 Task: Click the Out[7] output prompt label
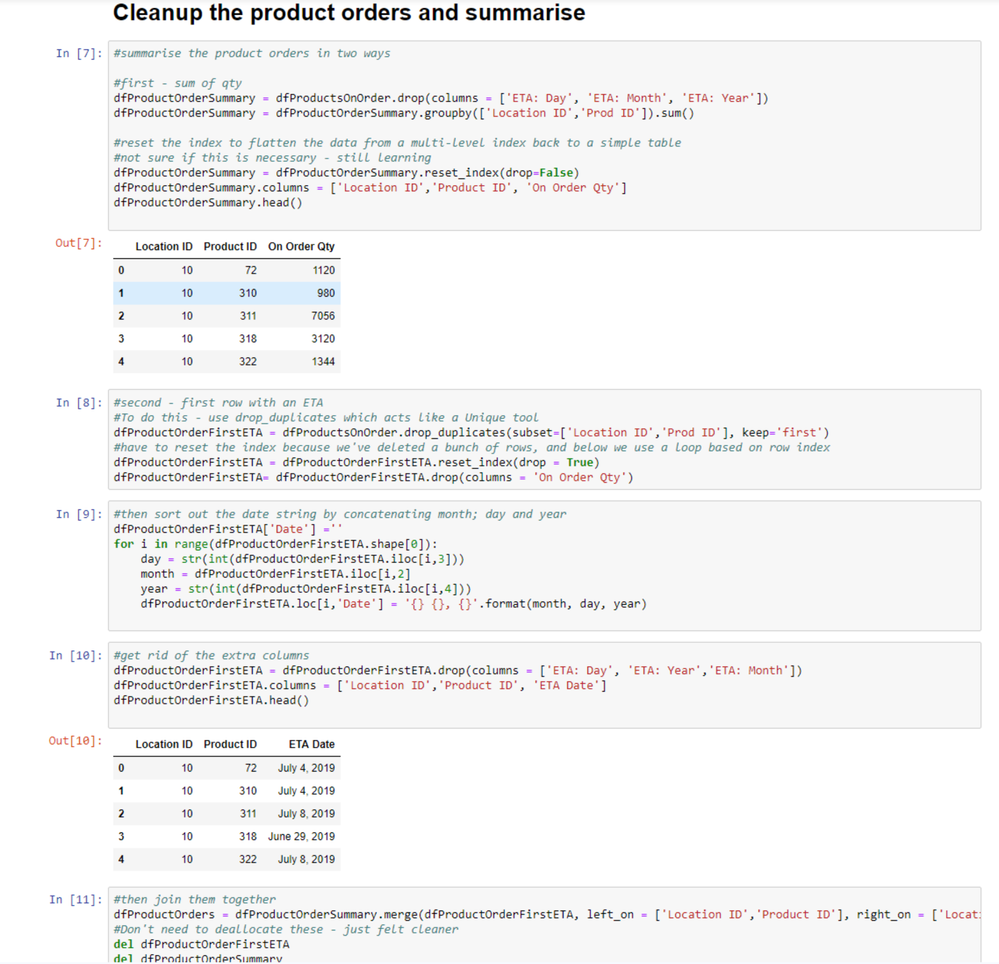click(80, 243)
